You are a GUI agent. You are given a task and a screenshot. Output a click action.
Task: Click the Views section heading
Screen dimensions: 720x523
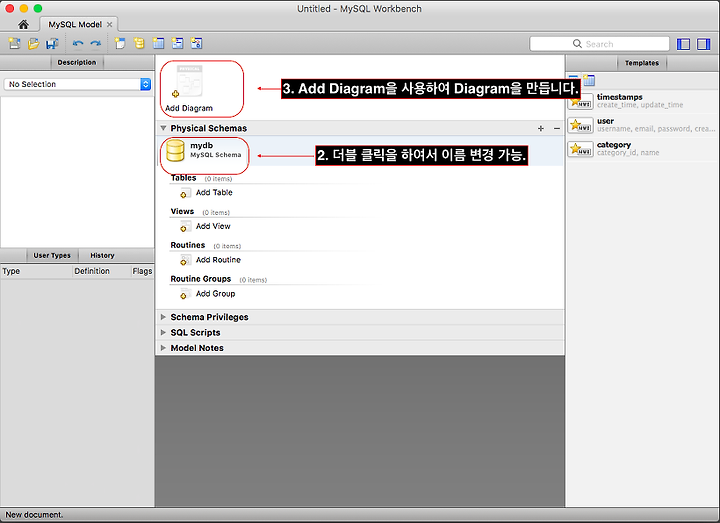click(x=182, y=211)
